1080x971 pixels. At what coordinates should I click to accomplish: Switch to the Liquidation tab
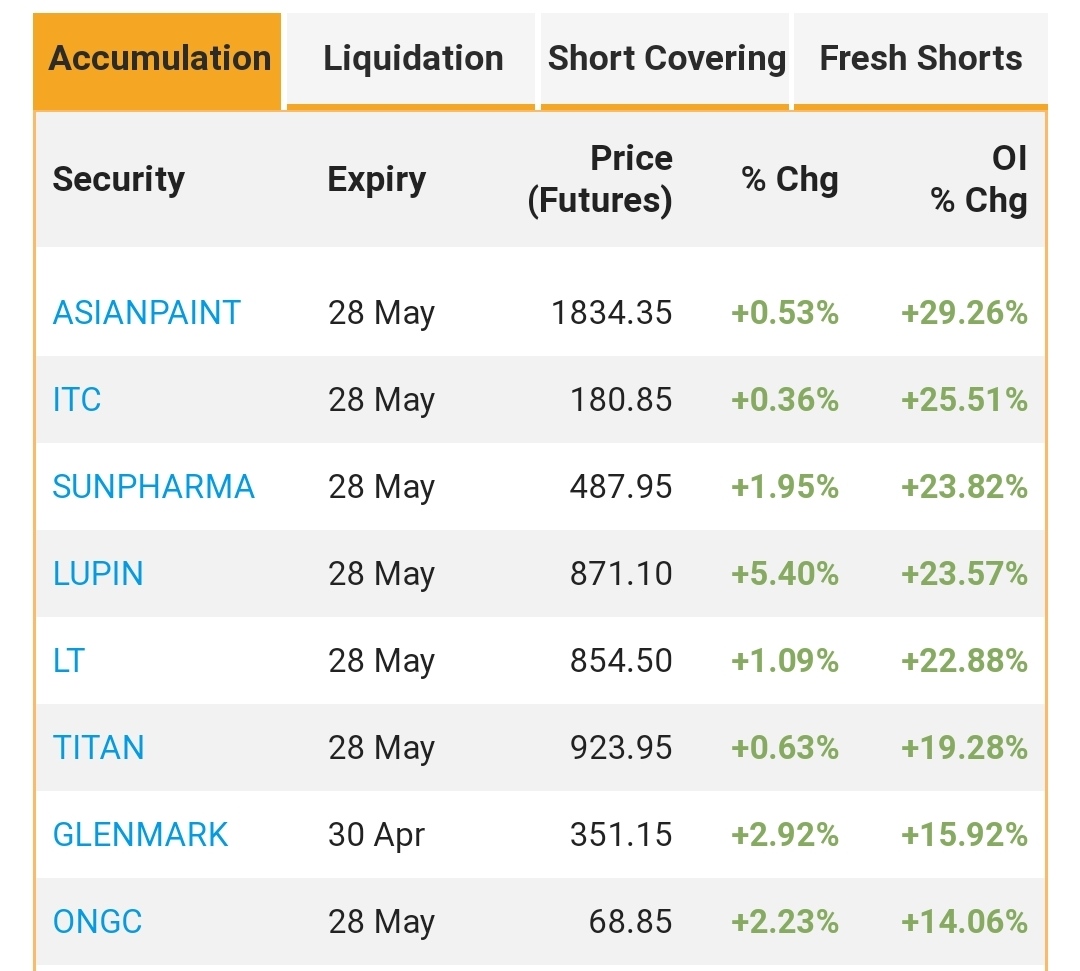[x=411, y=59]
